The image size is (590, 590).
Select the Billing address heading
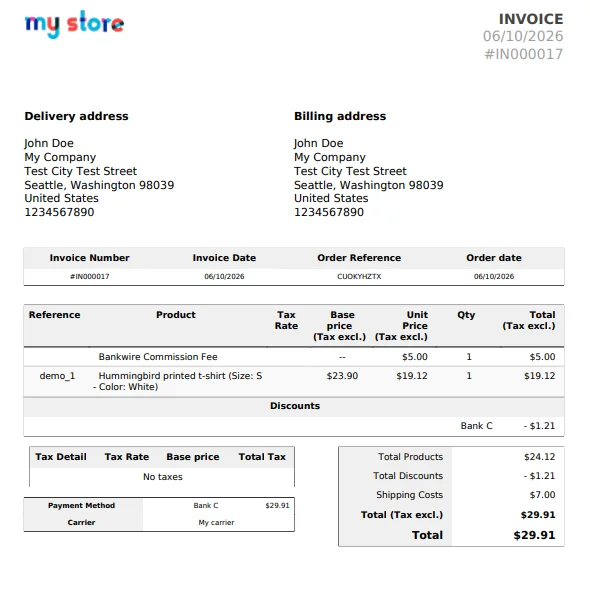tap(340, 116)
